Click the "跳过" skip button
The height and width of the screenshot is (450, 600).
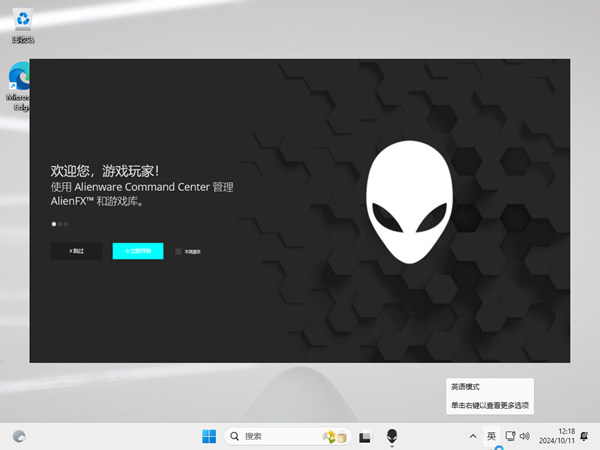tap(77, 251)
